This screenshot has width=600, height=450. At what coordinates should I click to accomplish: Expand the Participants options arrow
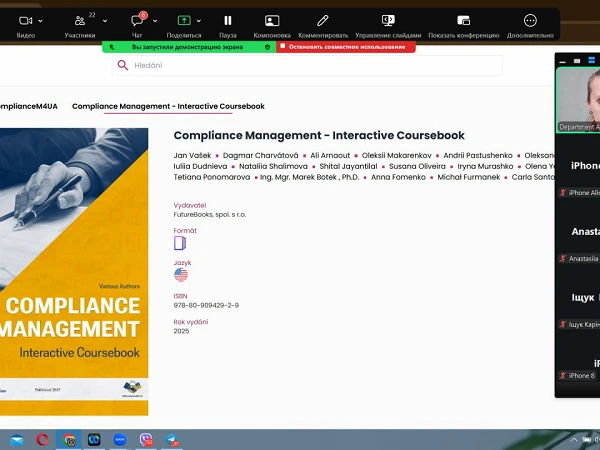tap(105, 20)
